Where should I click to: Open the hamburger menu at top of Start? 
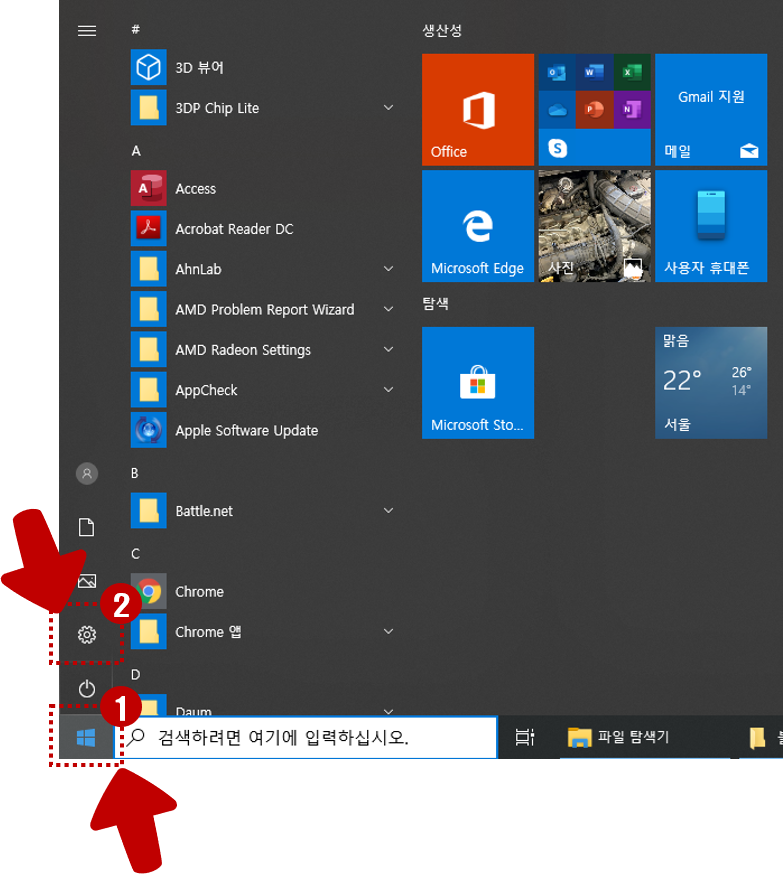pyautogui.click(x=86, y=31)
